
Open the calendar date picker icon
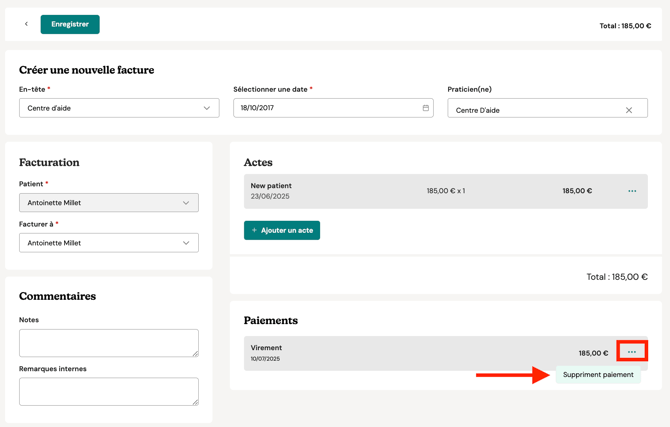425,108
